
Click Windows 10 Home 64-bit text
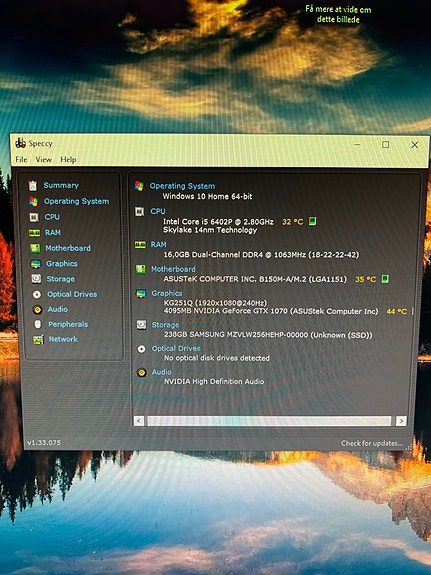pos(207,196)
